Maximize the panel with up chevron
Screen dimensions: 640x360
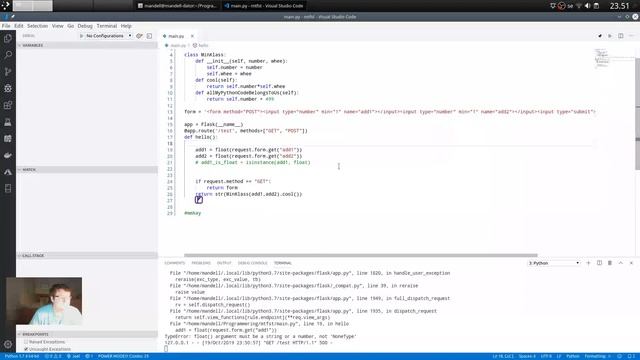click(x=620, y=263)
